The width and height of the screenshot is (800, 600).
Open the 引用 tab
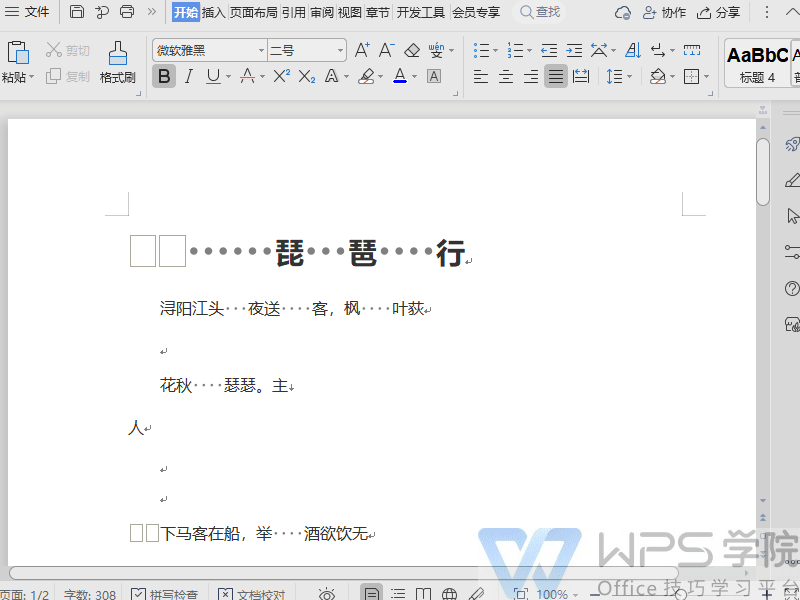(294, 12)
